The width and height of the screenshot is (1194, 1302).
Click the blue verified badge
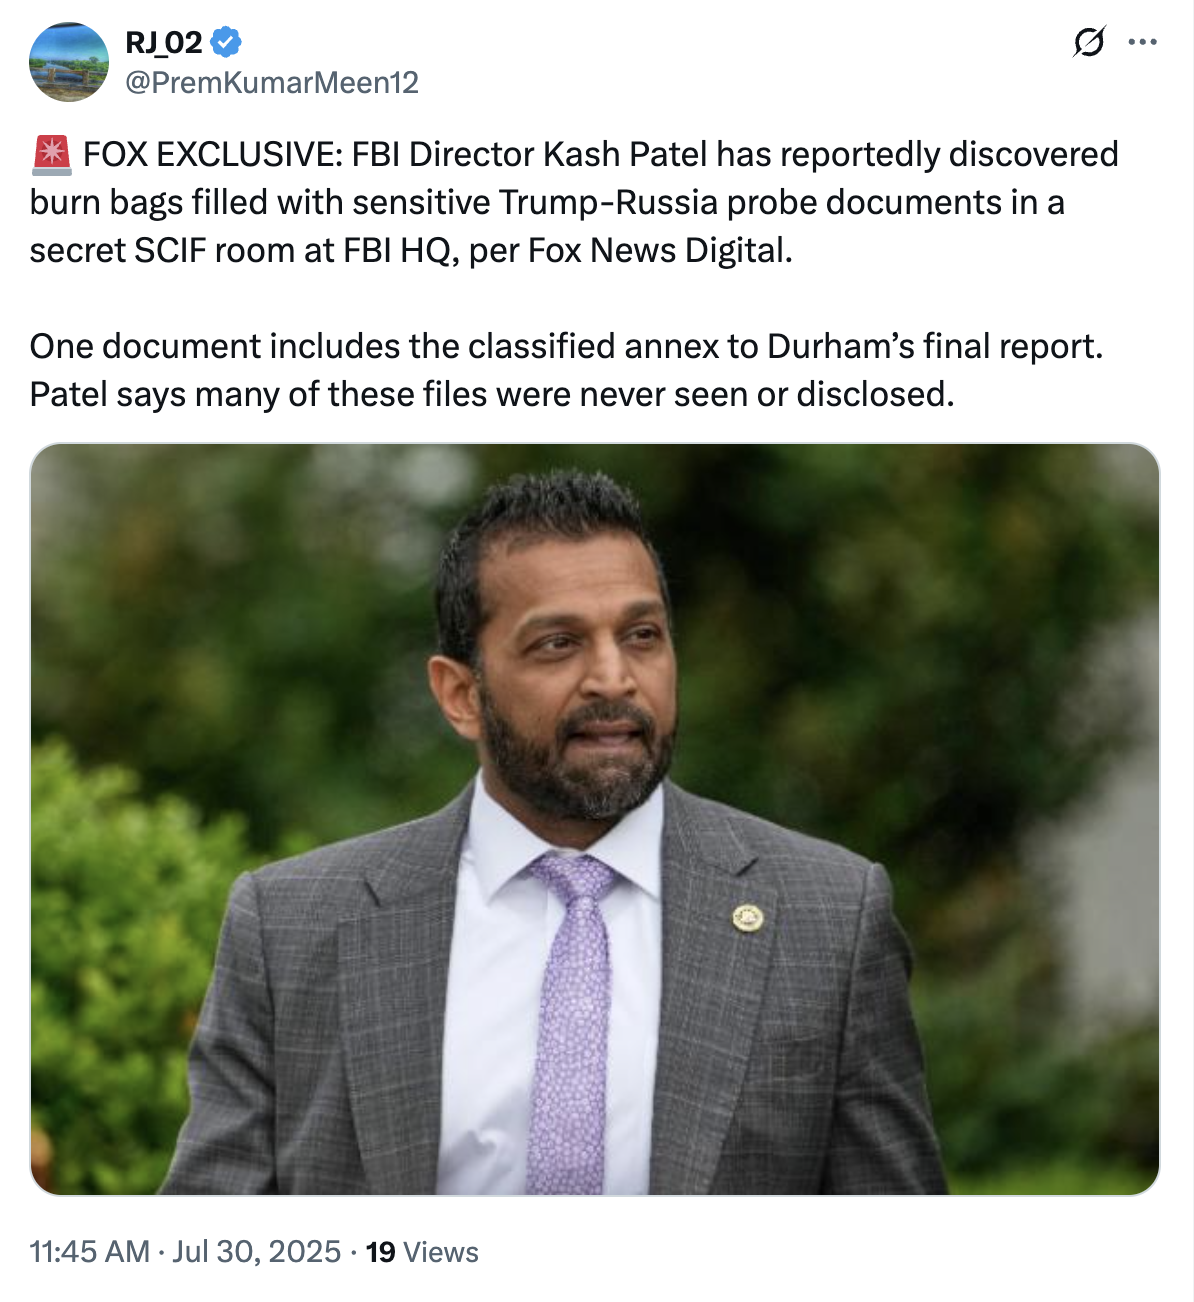(x=227, y=42)
